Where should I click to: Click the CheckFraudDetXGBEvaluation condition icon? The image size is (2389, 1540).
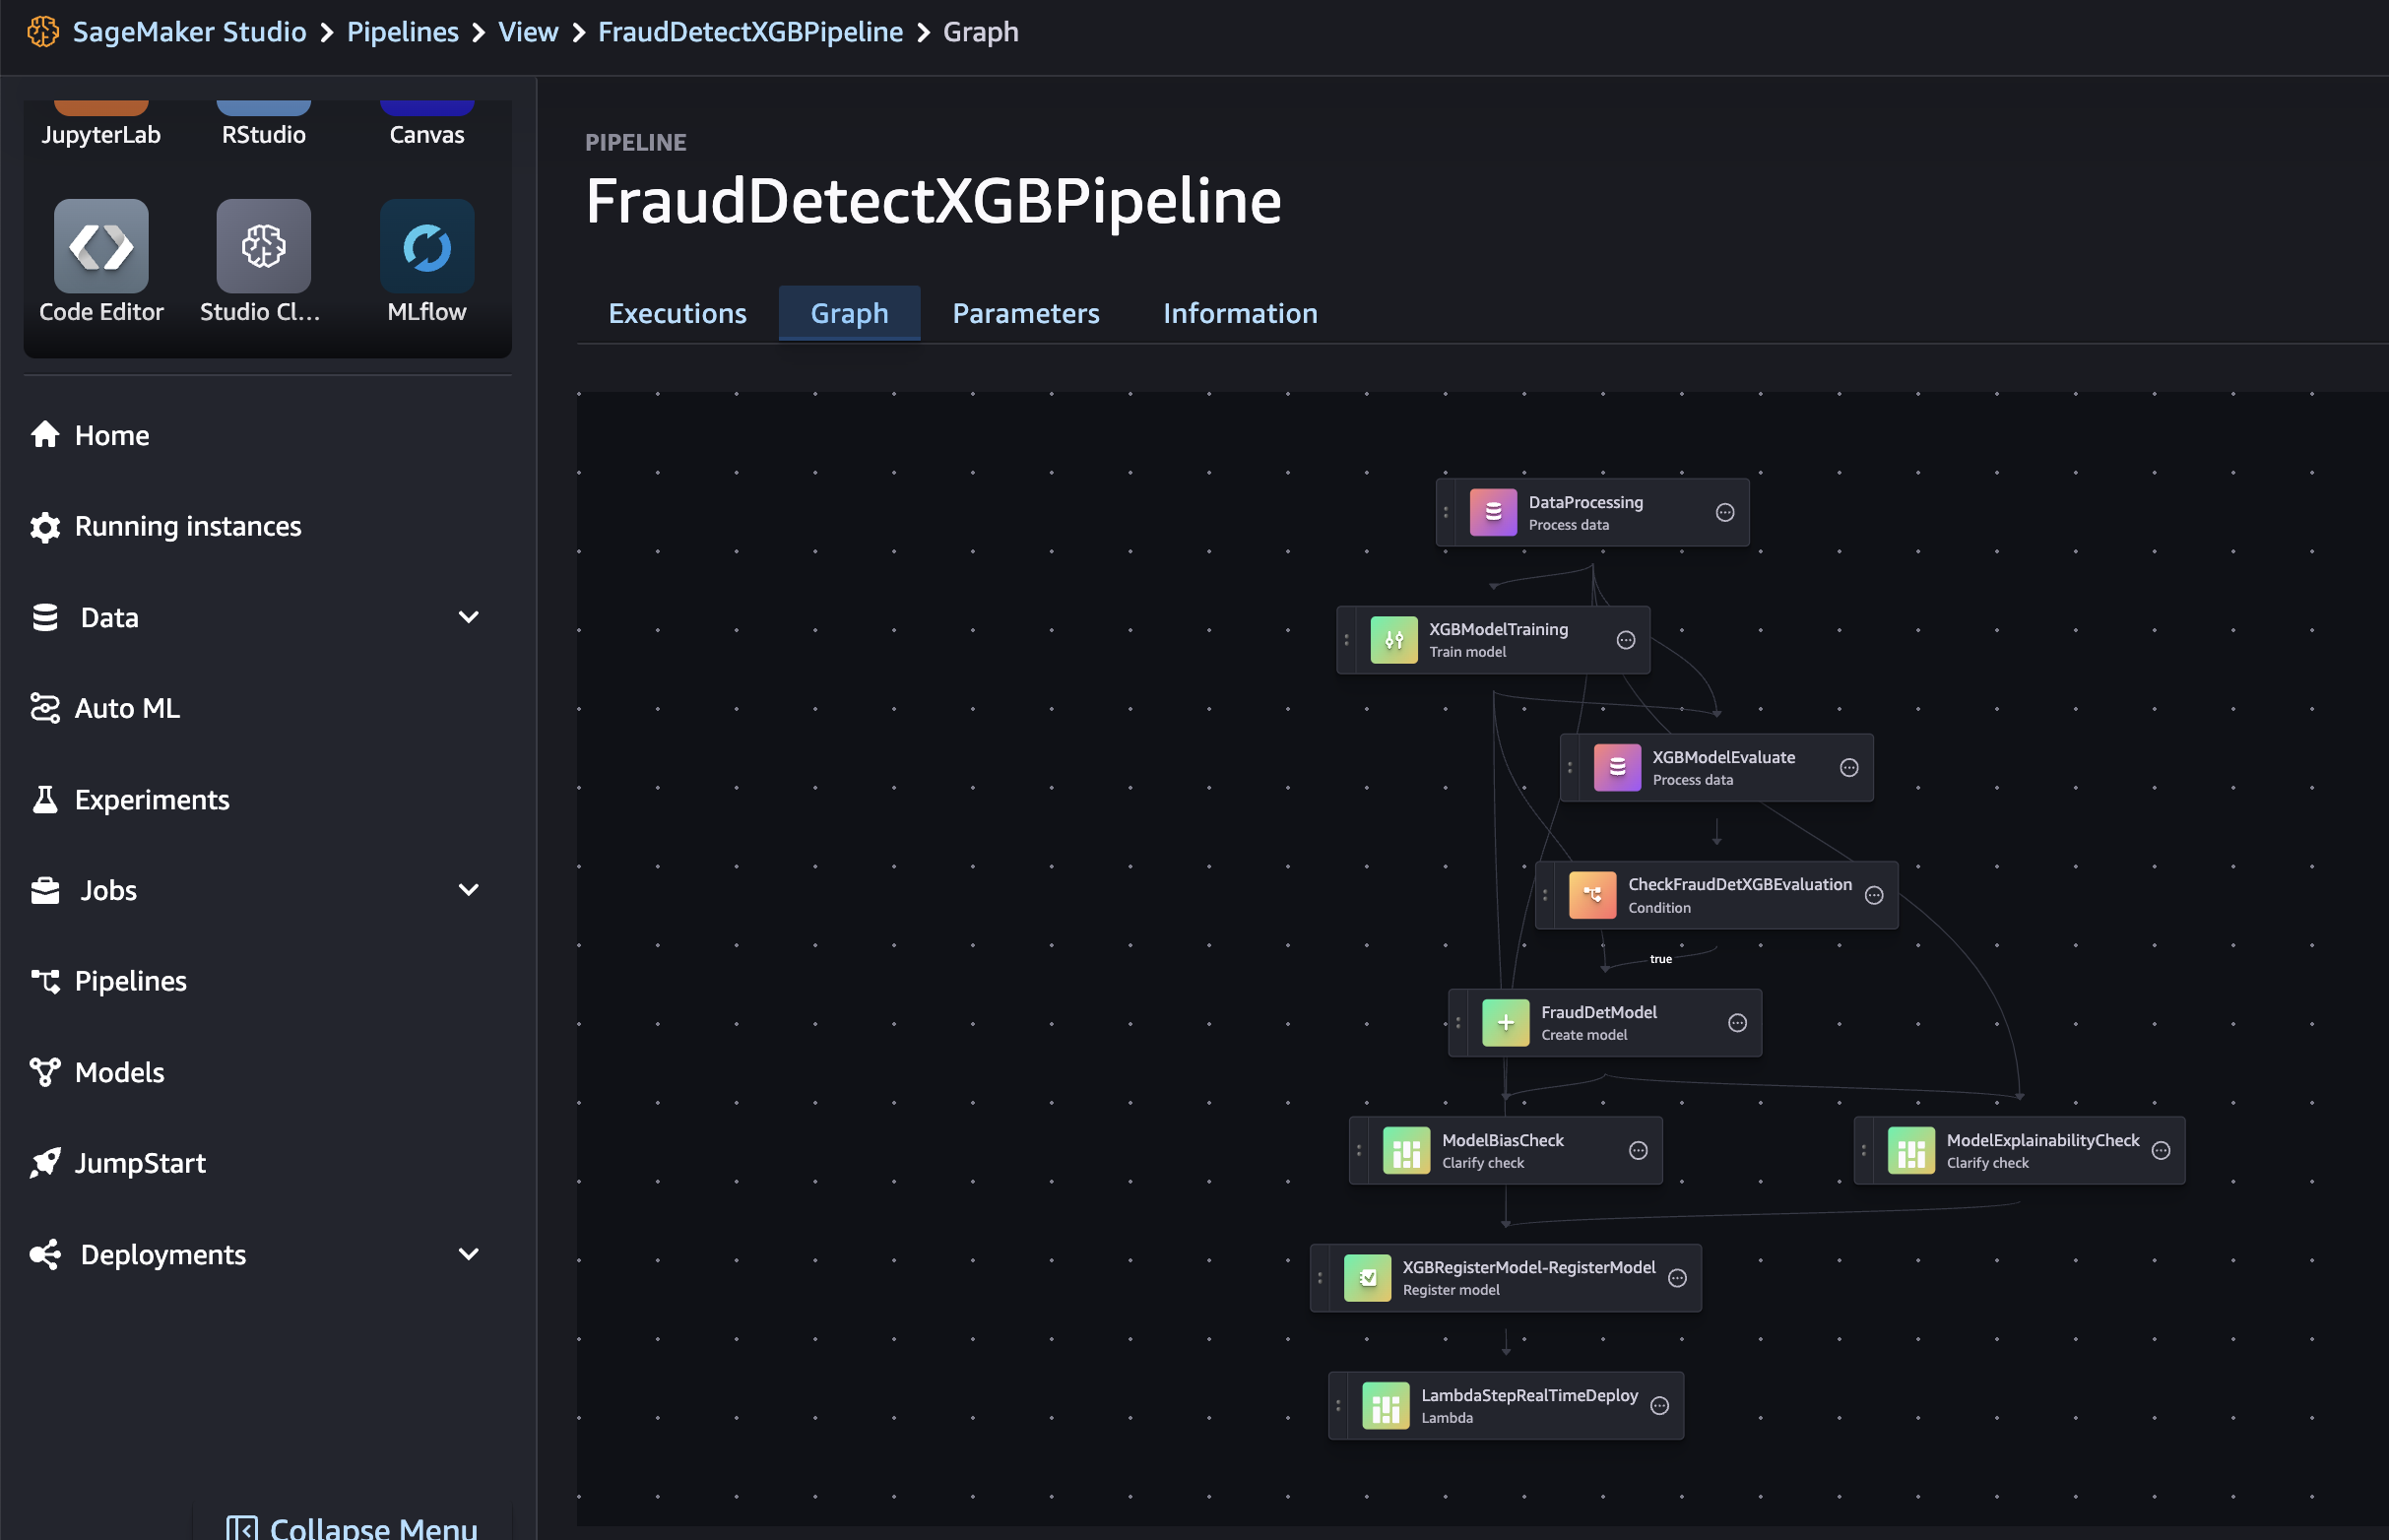pos(1592,895)
